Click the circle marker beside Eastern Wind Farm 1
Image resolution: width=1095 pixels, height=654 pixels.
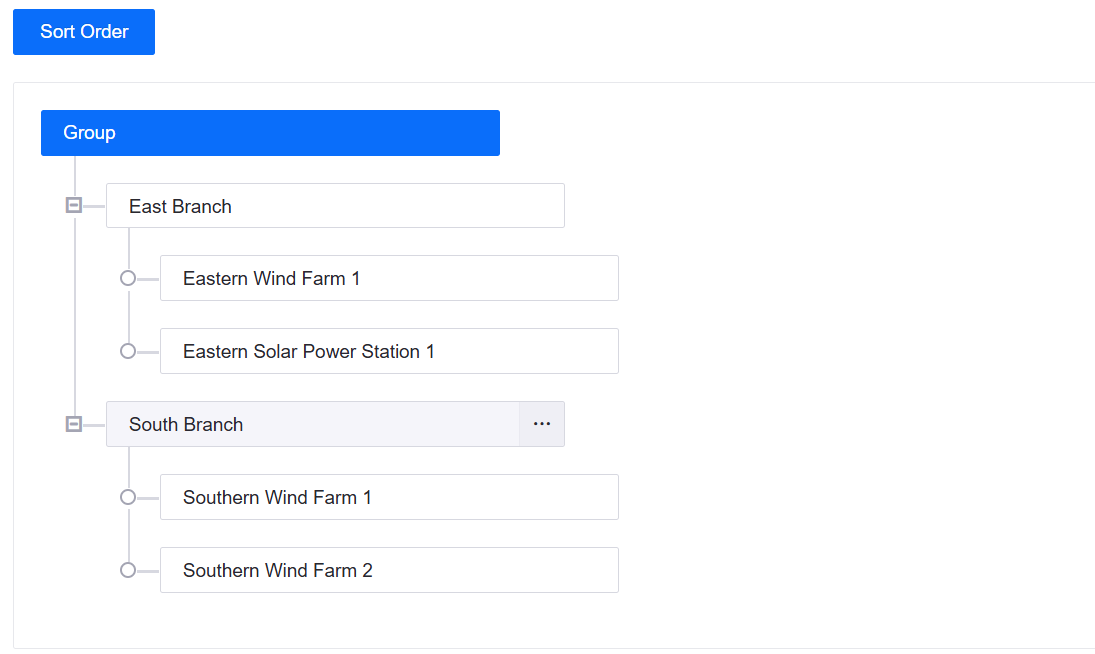click(x=127, y=278)
